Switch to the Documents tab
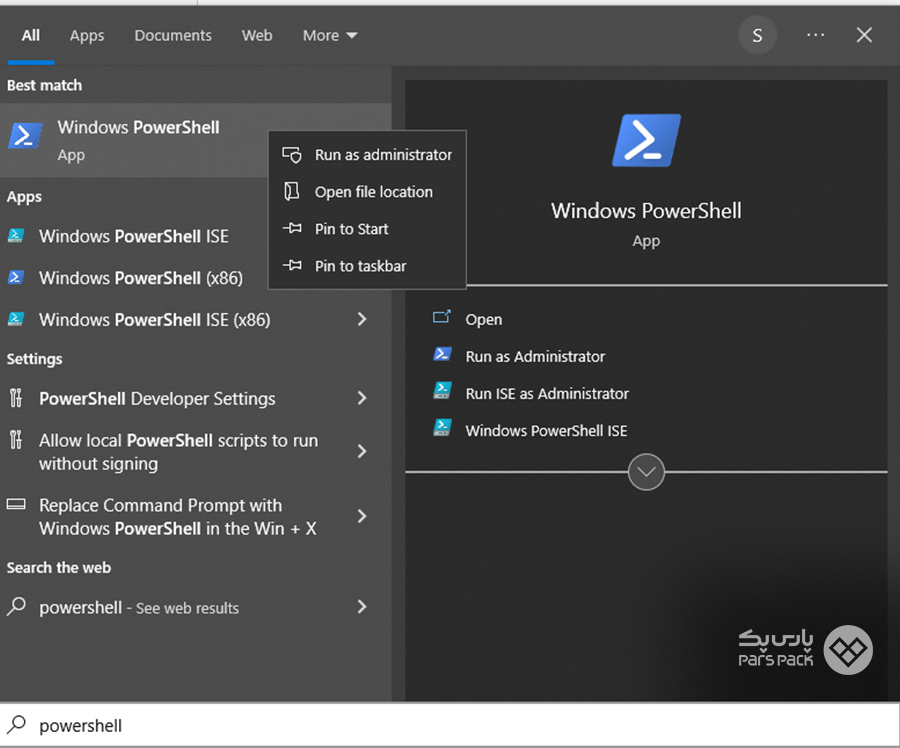Screen dimensions: 900x748 pyautogui.click(x=173, y=36)
